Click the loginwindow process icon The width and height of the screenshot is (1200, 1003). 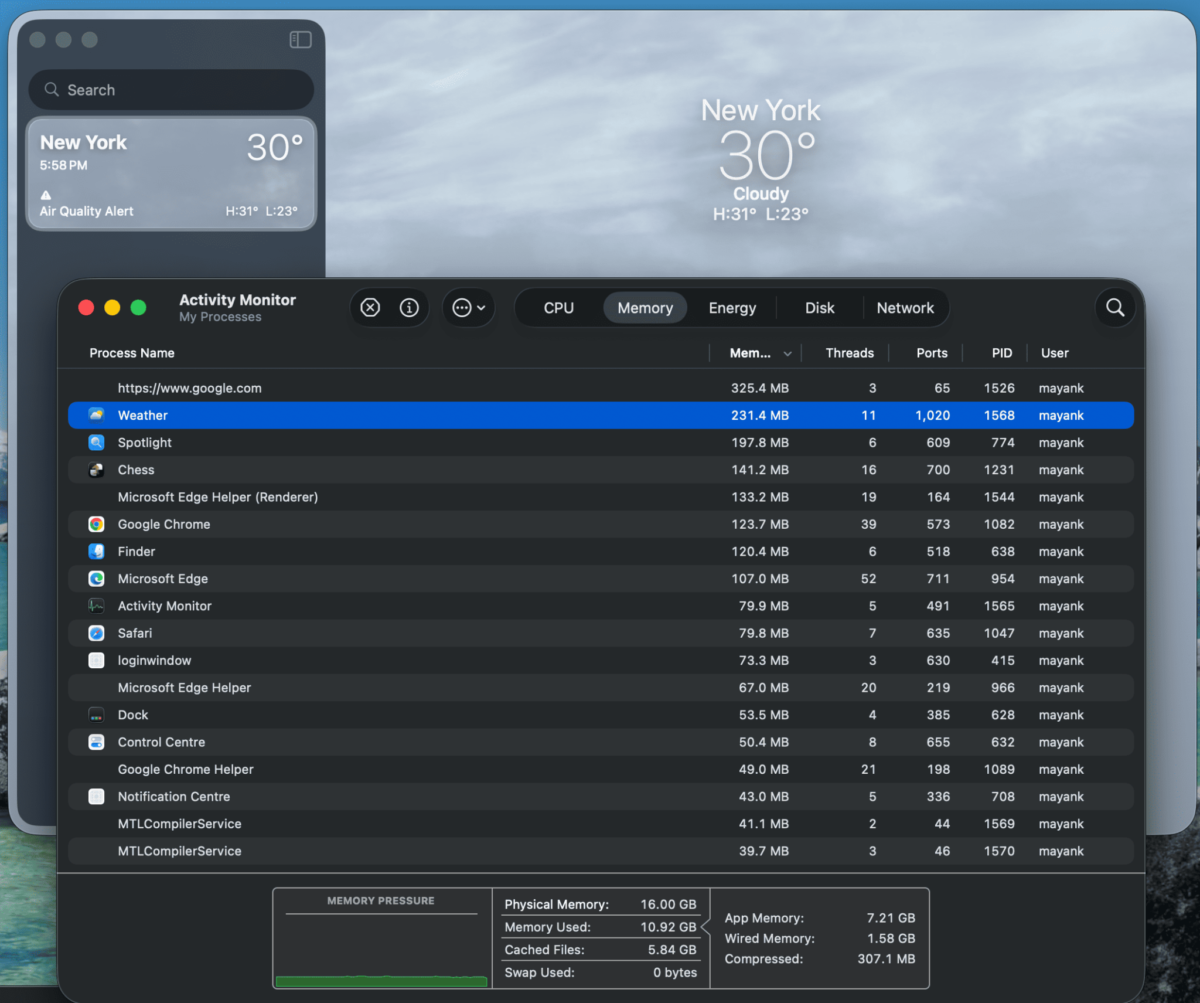click(x=96, y=660)
